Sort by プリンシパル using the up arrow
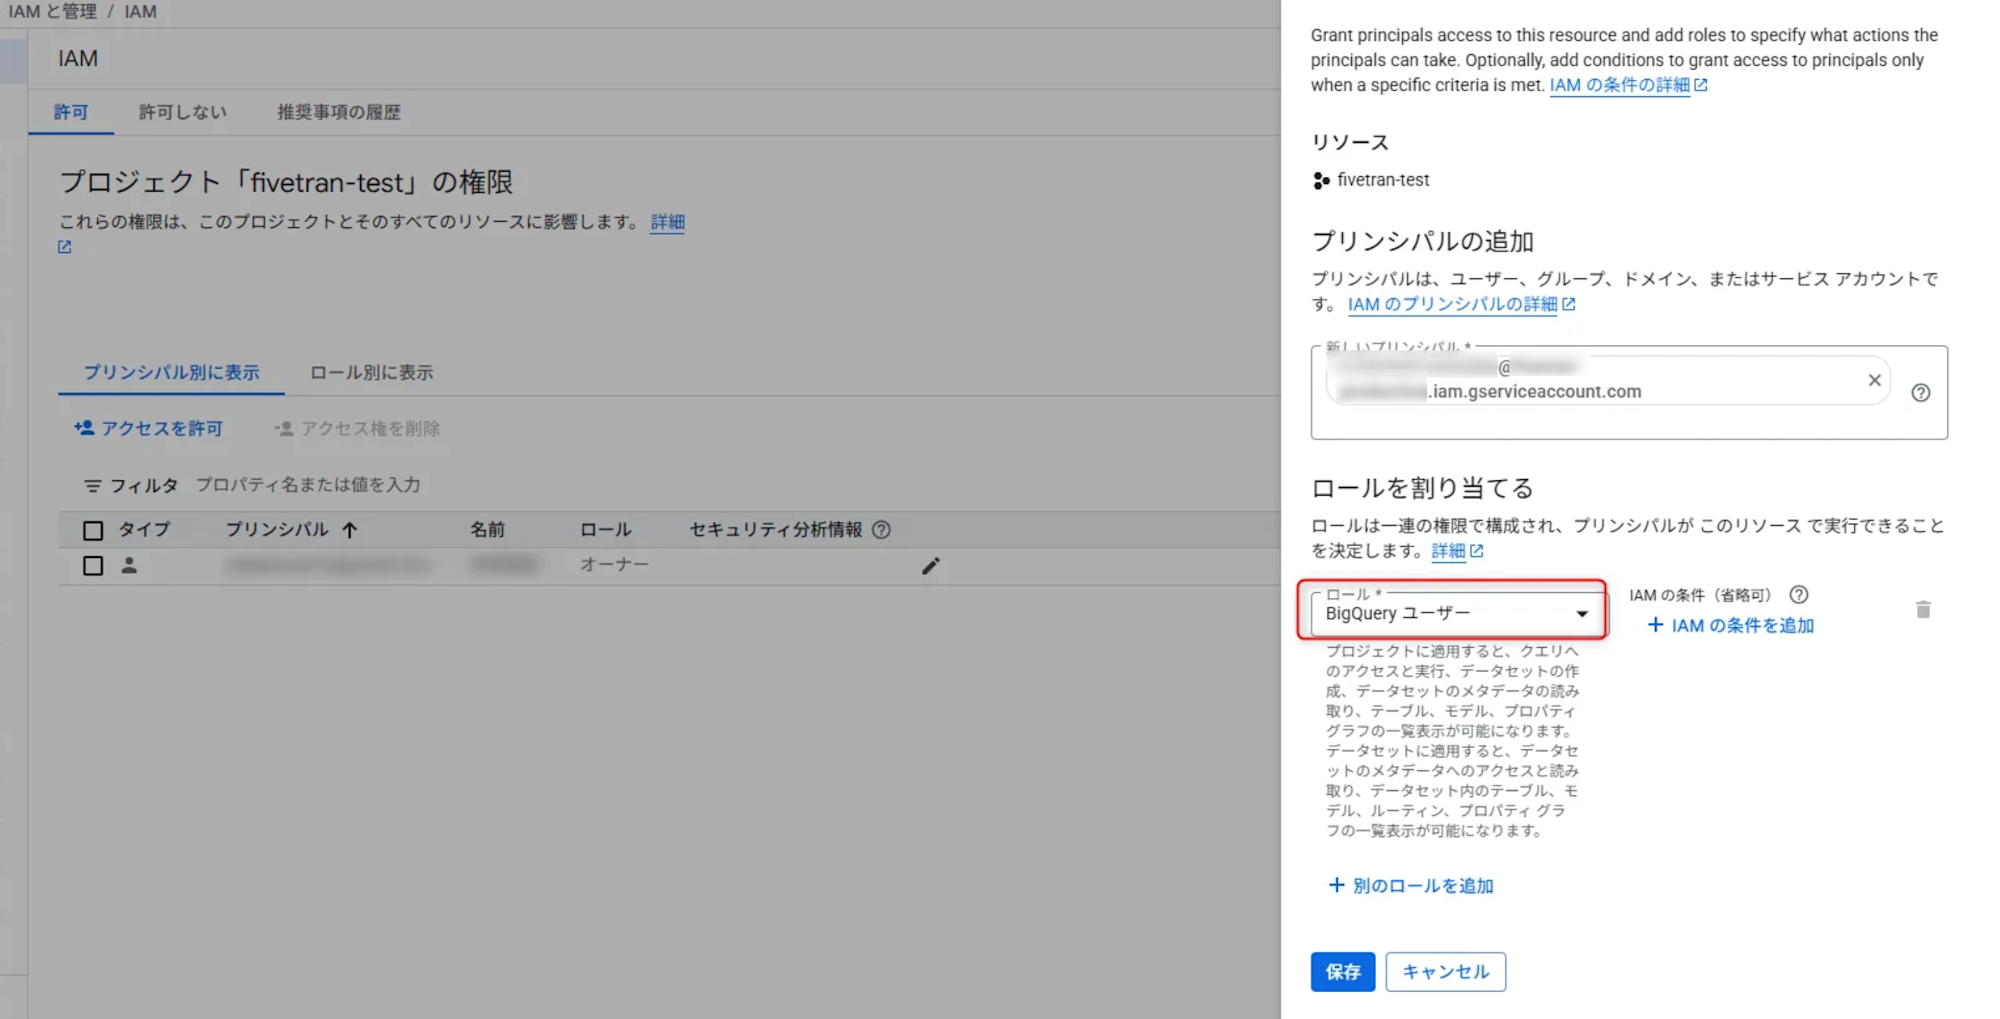Image resolution: width=2000 pixels, height=1019 pixels. [x=349, y=530]
